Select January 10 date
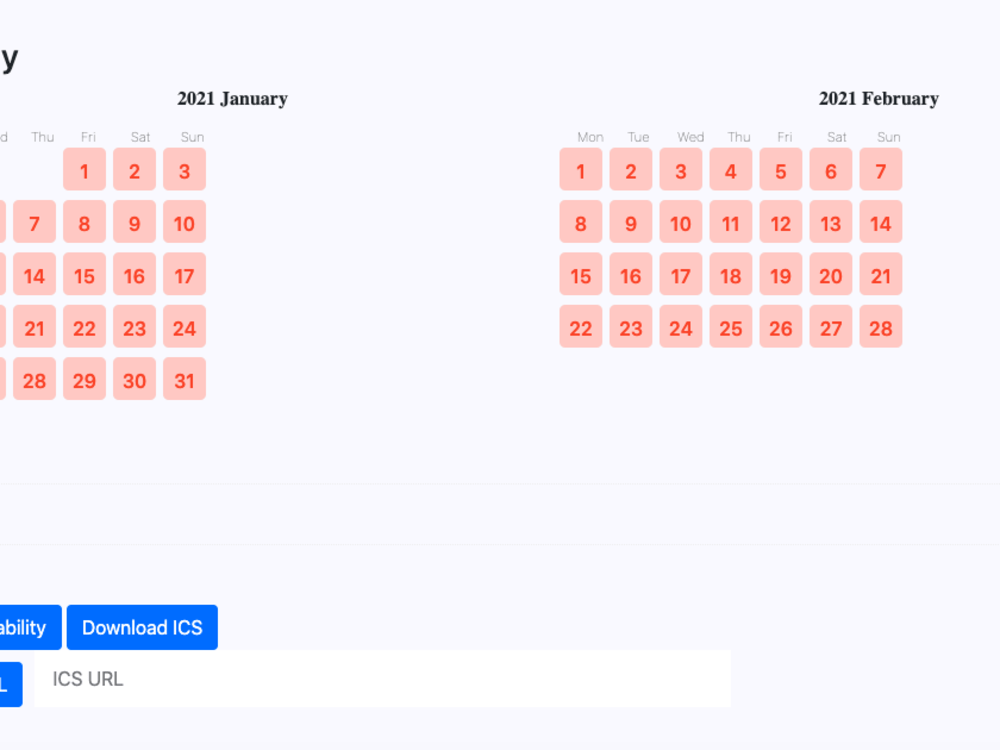The width and height of the screenshot is (1000, 750). [184, 222]
